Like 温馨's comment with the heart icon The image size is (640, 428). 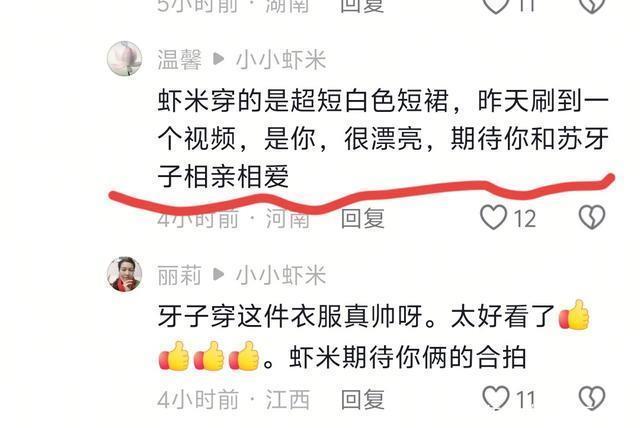(x=493, y=217)
